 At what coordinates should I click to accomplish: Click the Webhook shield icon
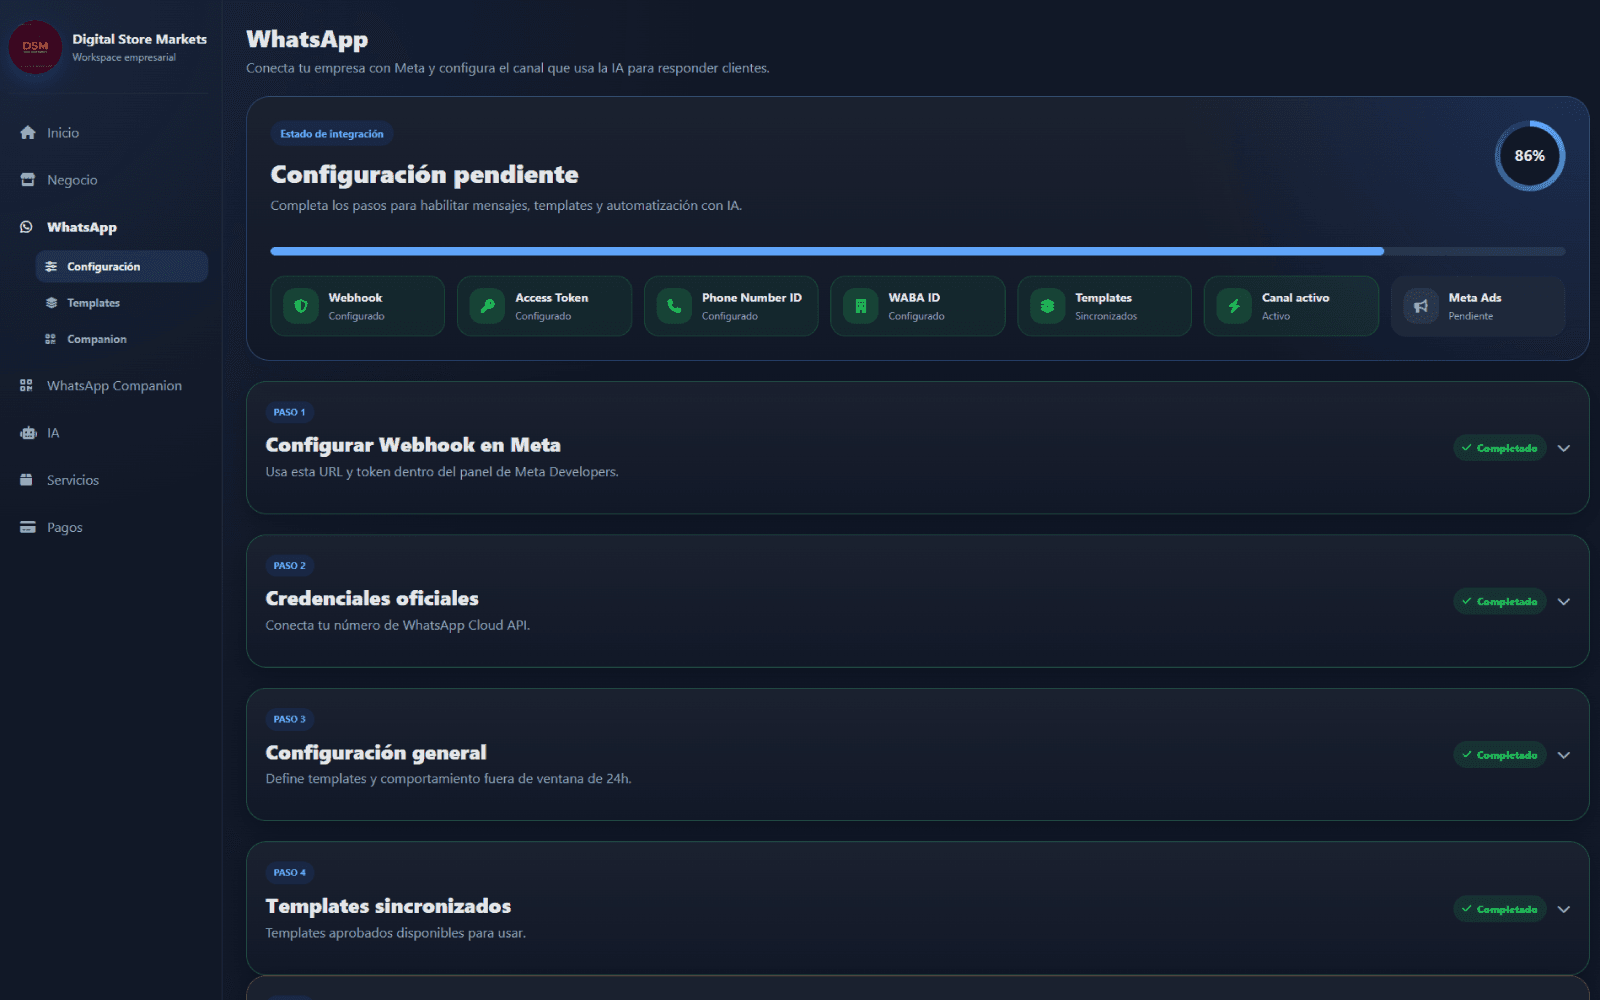click(301, 306)
